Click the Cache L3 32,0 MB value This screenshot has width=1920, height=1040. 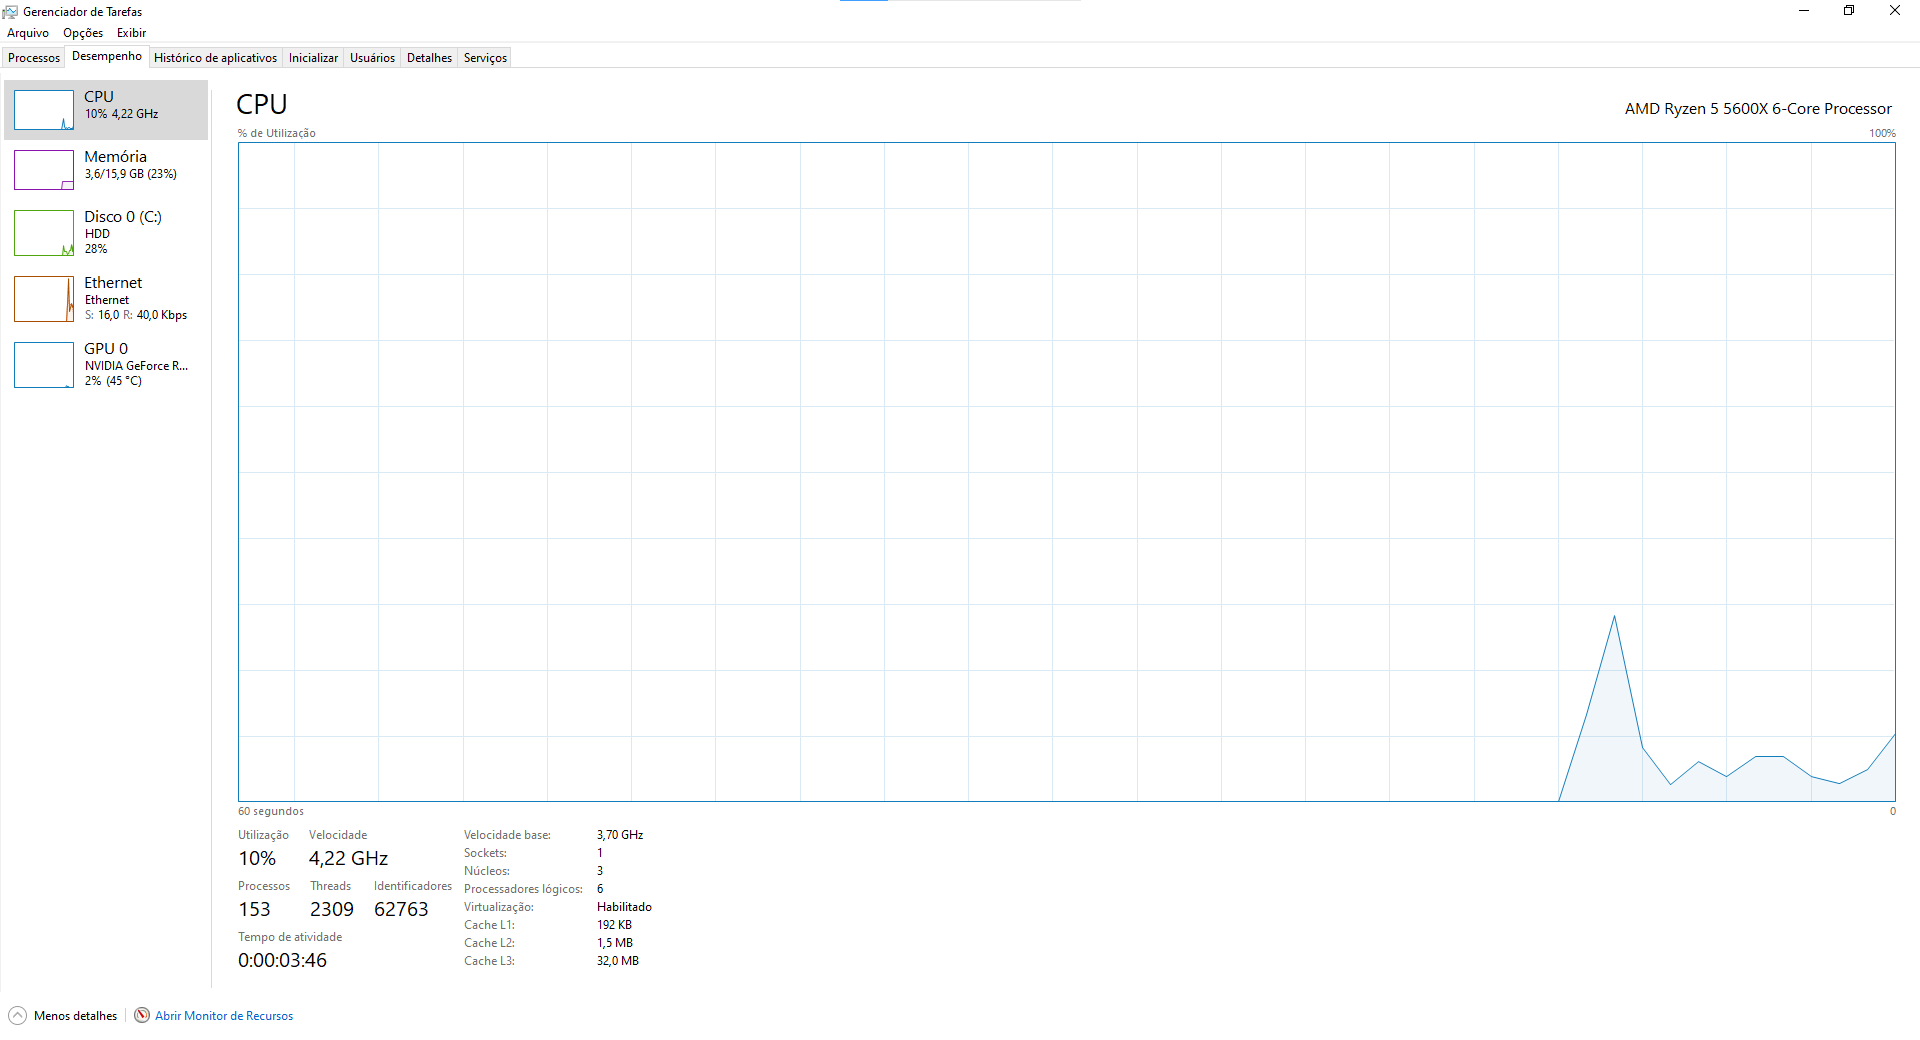click(x=618, y=961)
